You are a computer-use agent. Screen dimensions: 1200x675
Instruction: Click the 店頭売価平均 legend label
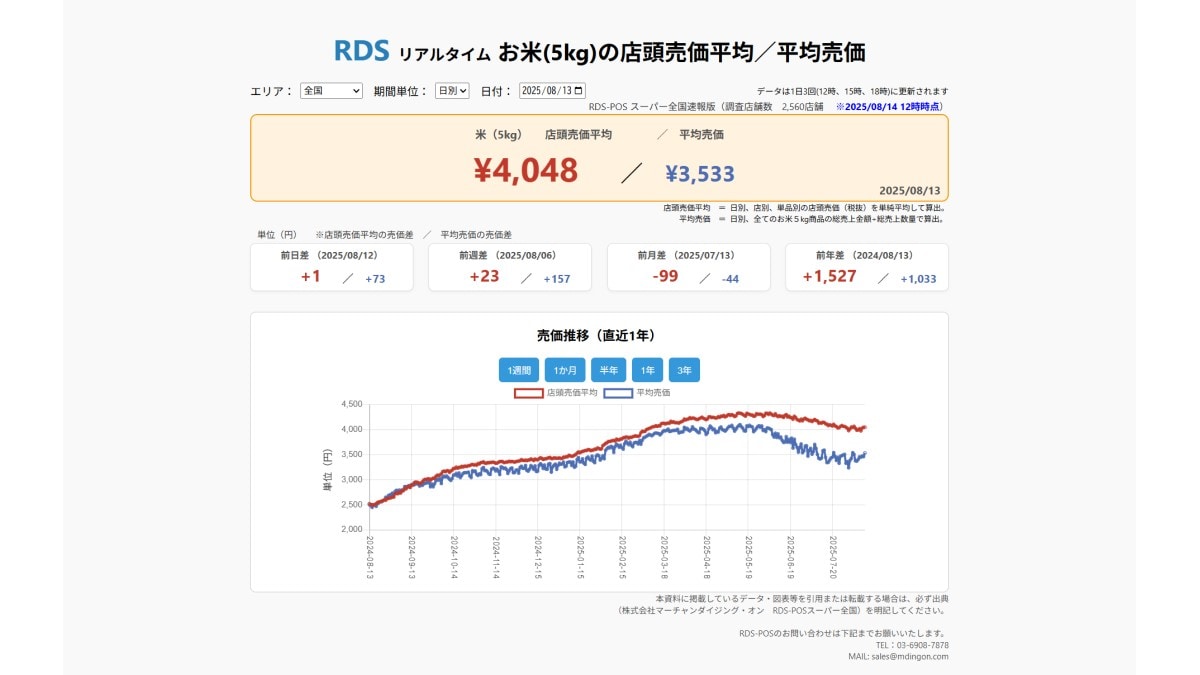pyautogui.click(x=572, y=393)
